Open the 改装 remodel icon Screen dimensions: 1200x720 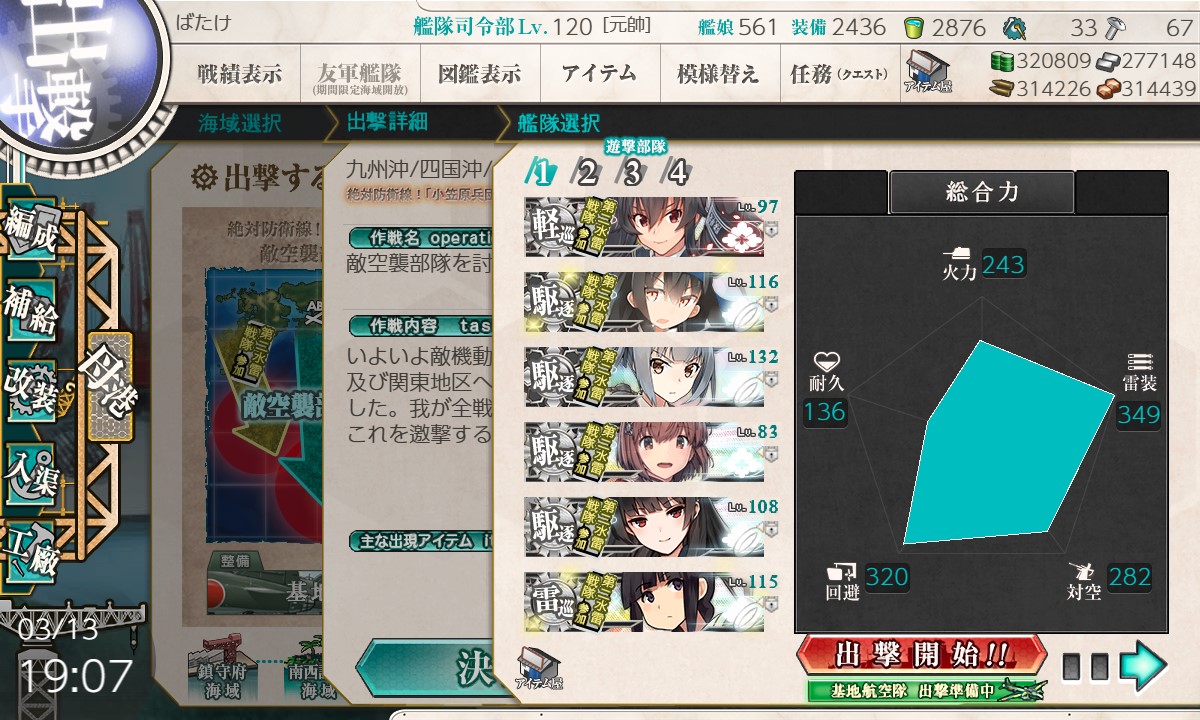[x=30, y=388]
